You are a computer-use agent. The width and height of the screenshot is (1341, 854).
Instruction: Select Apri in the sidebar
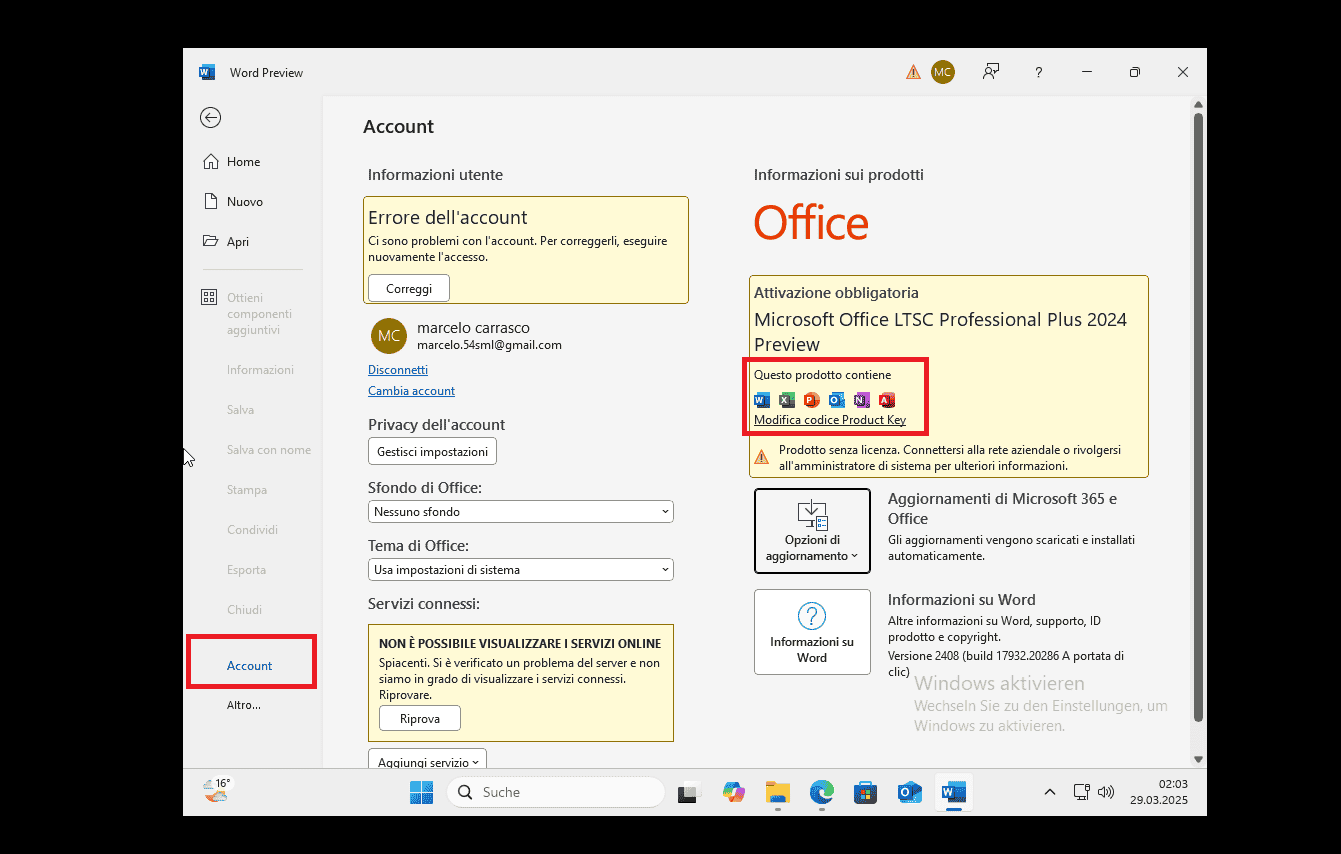[x=237, y=242]
